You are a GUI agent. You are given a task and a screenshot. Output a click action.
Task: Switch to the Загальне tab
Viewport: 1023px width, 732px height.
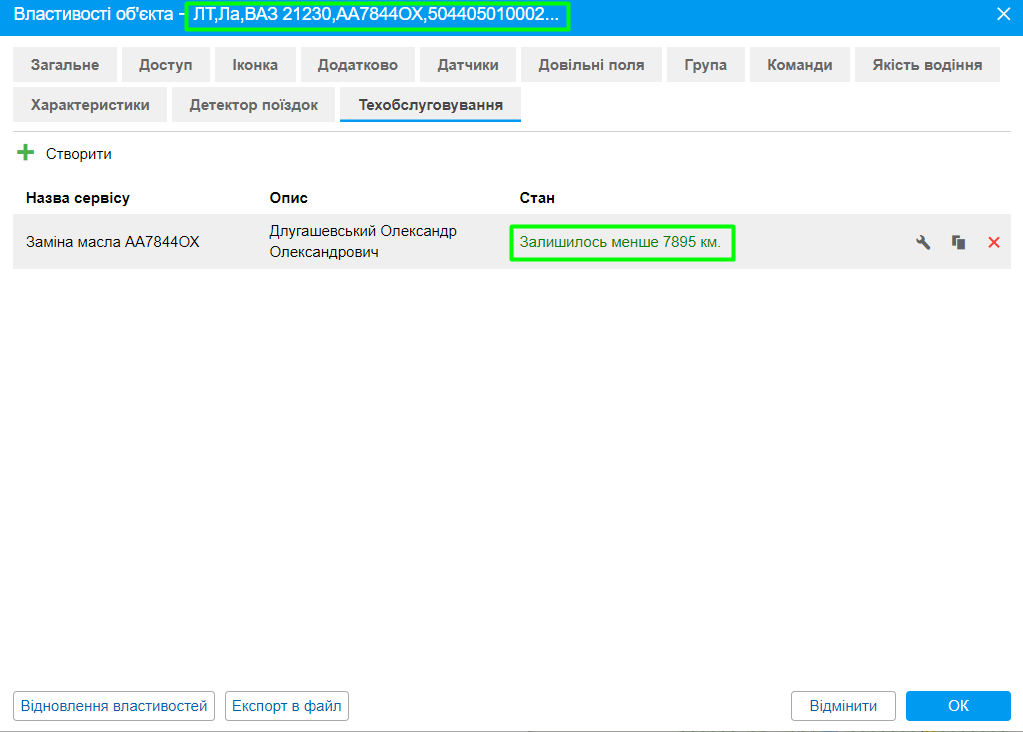tap(65, 65)
